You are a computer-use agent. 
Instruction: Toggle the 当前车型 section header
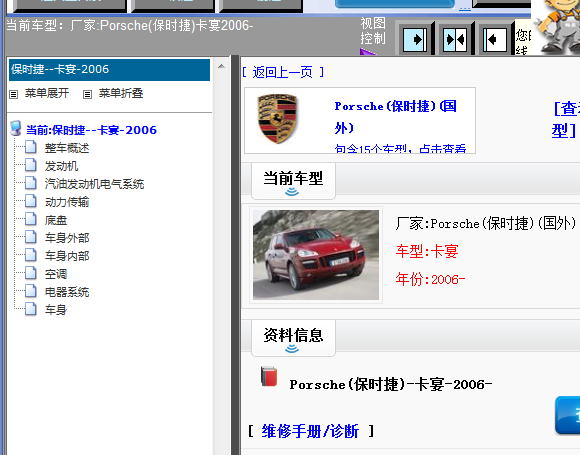[x=293, y=181]
